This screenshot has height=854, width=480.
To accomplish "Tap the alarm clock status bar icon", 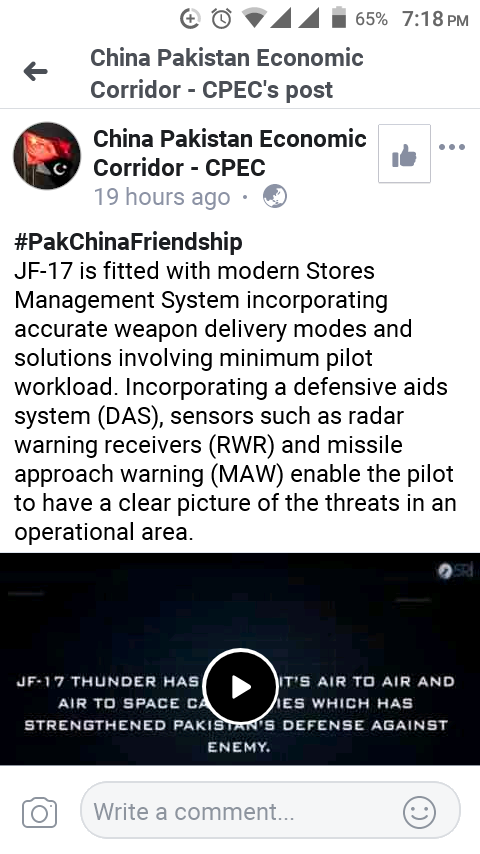I will [221, 19].
